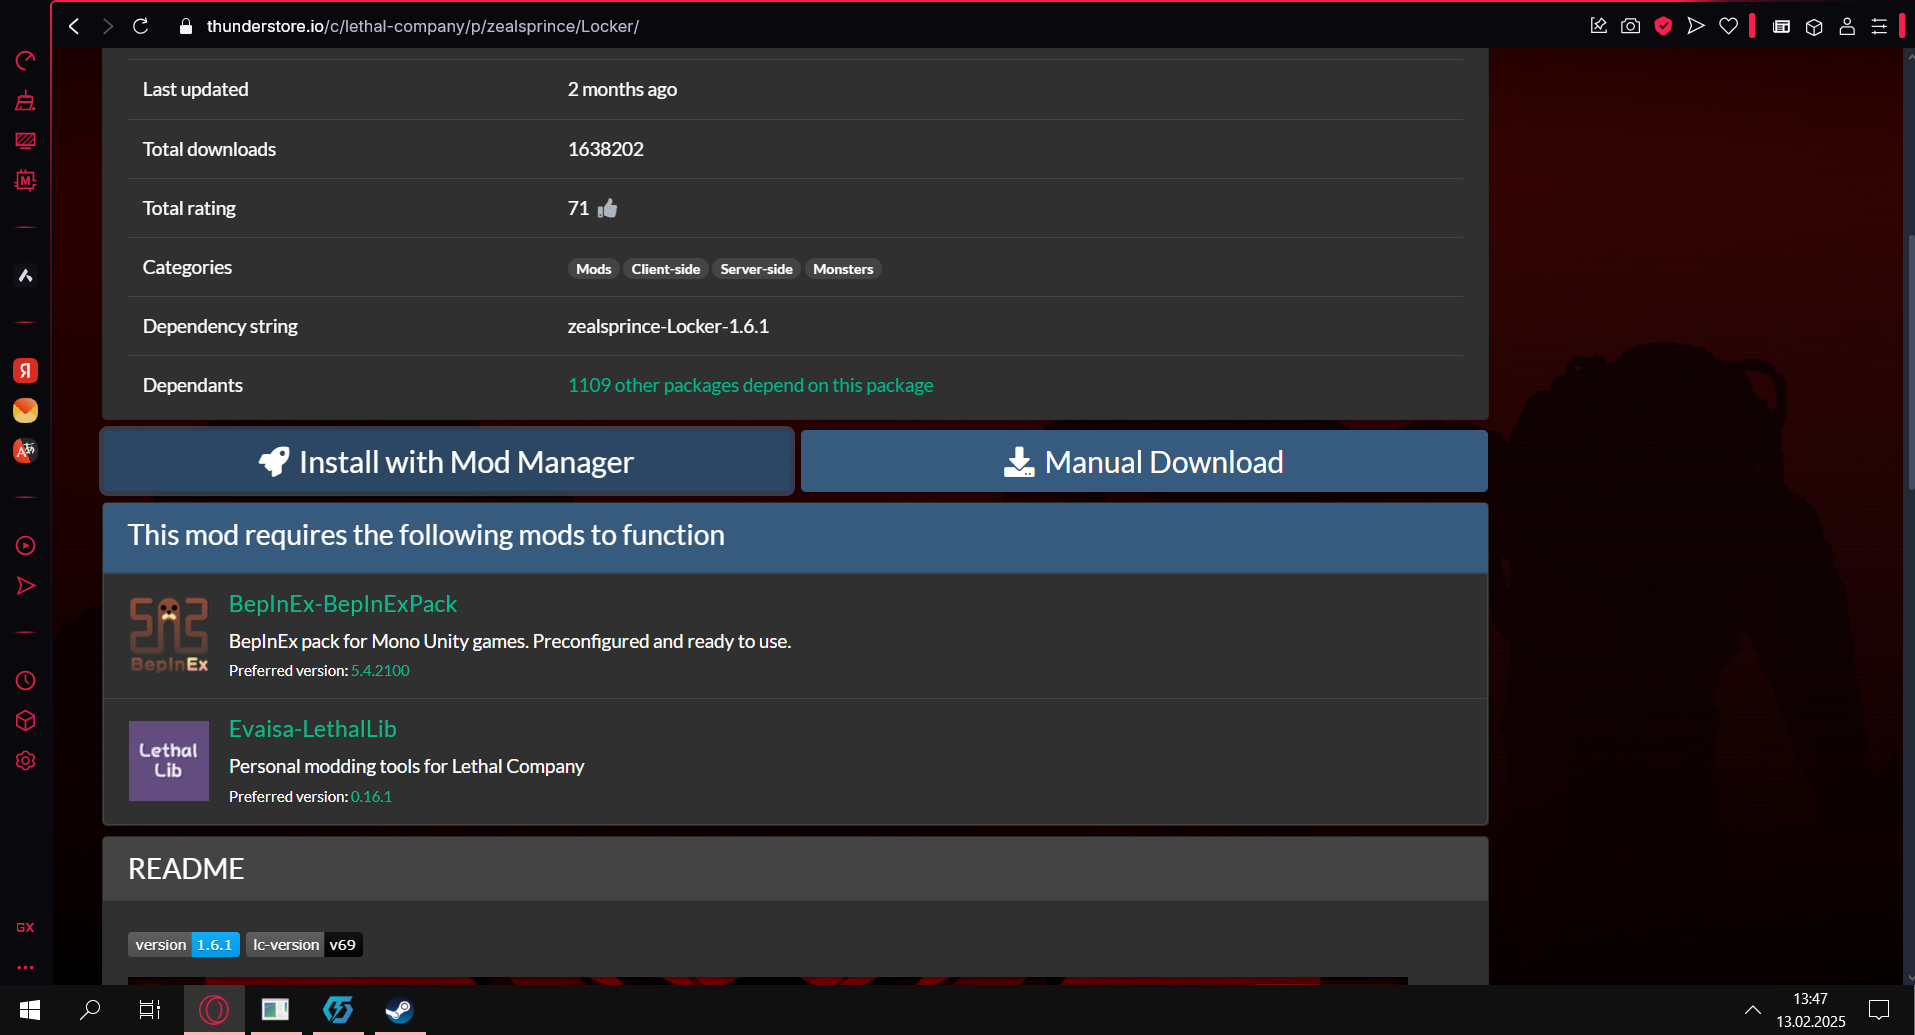This screenshot has height=1035, width=1915.
Task: Click the address bar URL
Action: tap(423, 27)
